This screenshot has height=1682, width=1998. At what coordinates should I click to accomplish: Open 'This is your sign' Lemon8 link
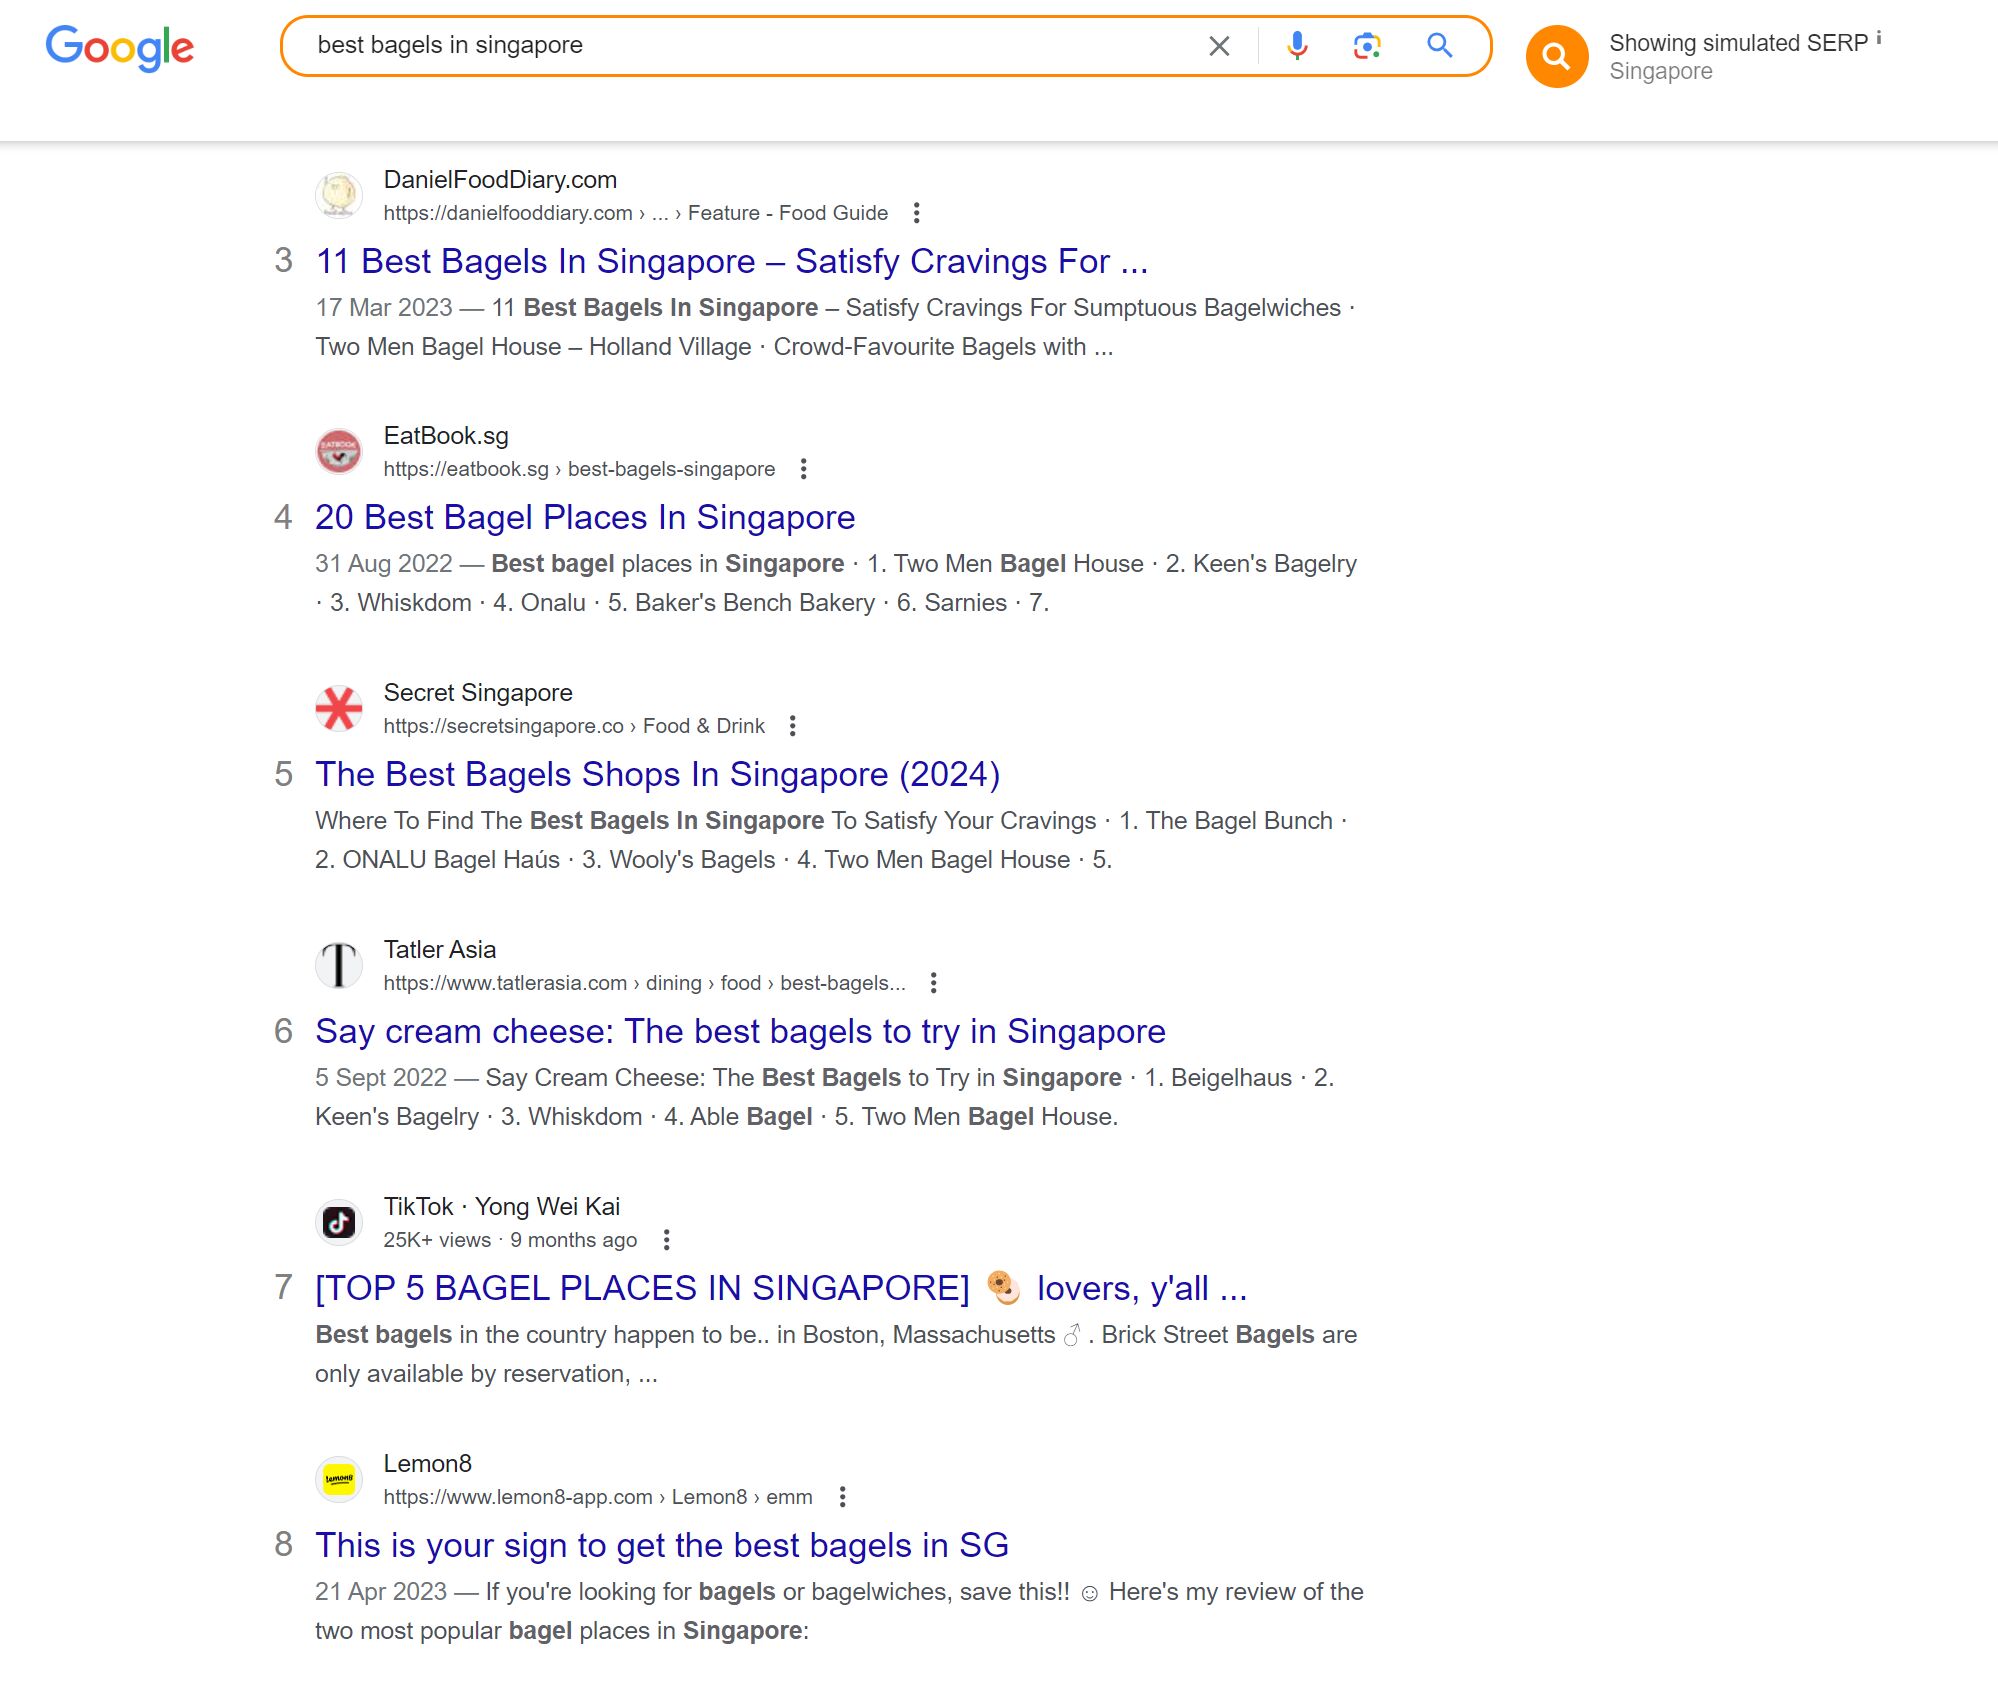661,1545
